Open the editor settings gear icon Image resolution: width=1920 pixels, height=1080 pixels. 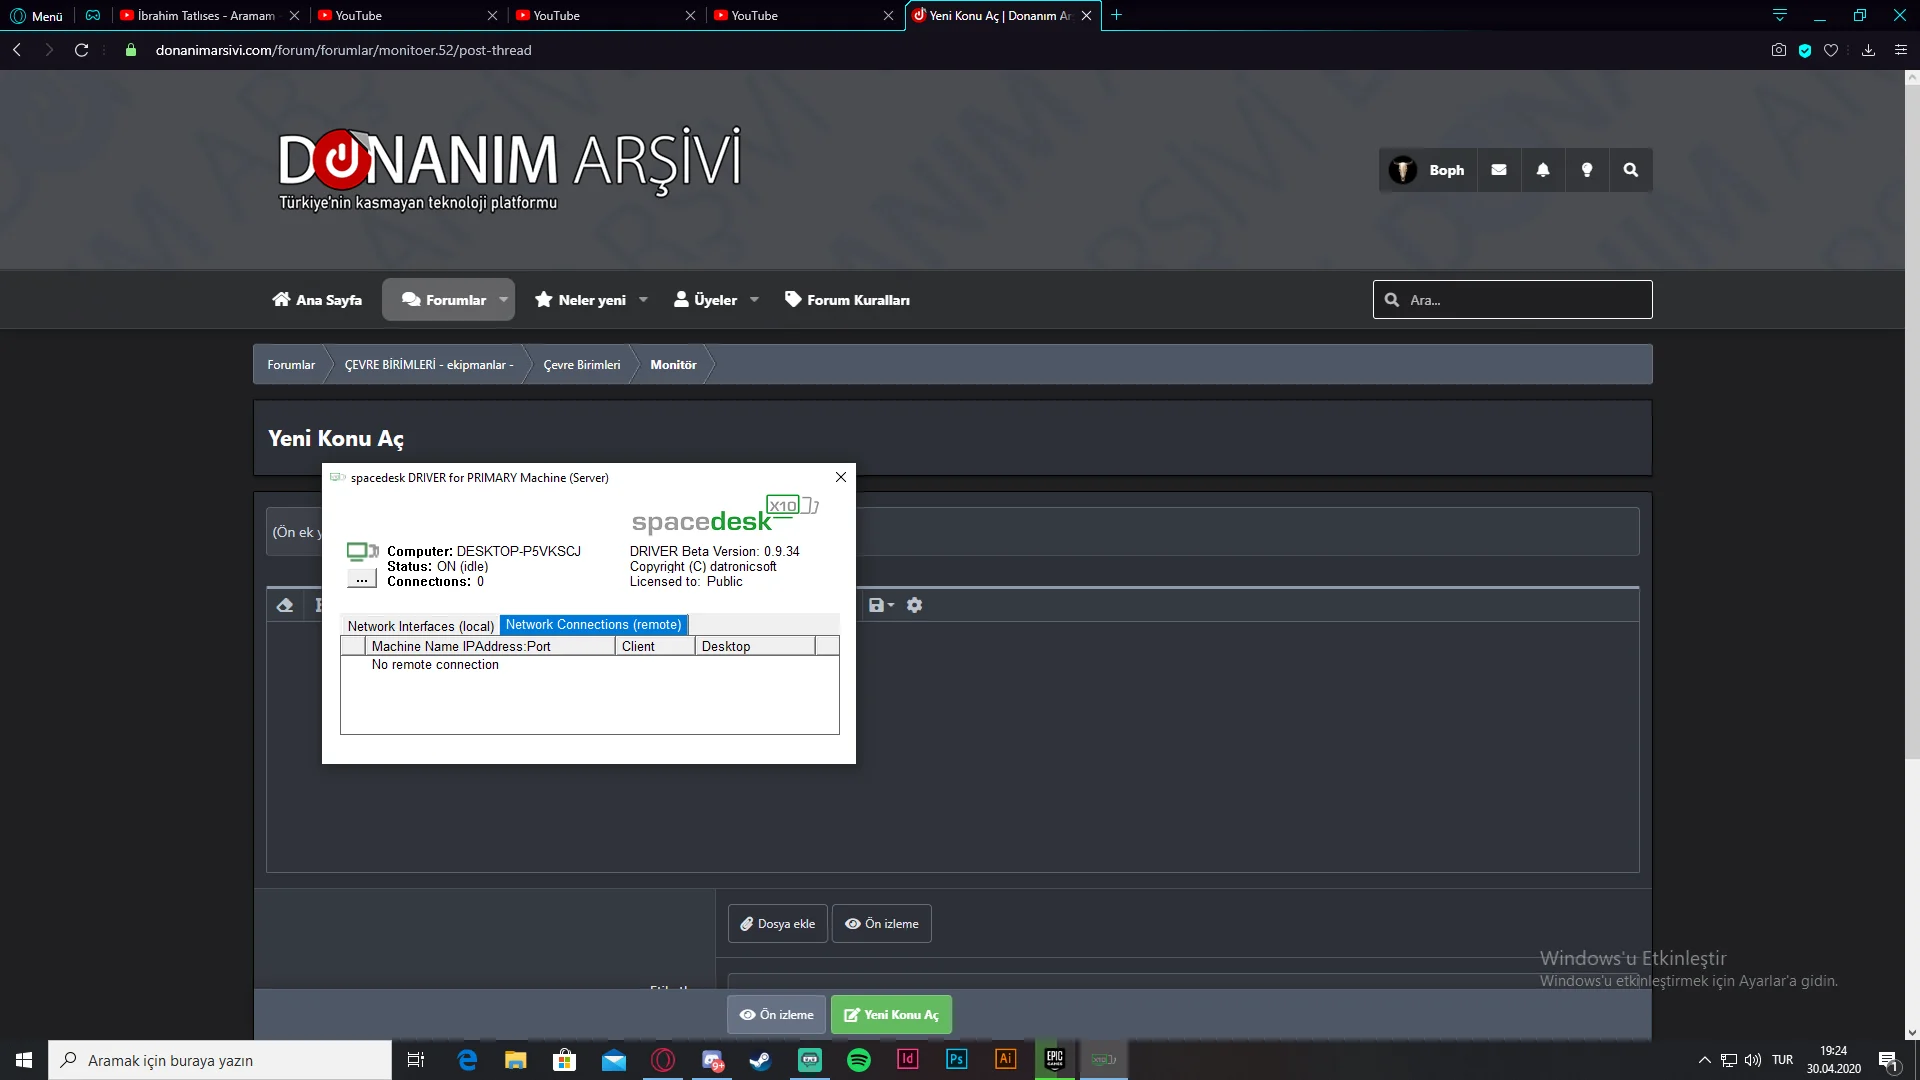tap(914, 605)
